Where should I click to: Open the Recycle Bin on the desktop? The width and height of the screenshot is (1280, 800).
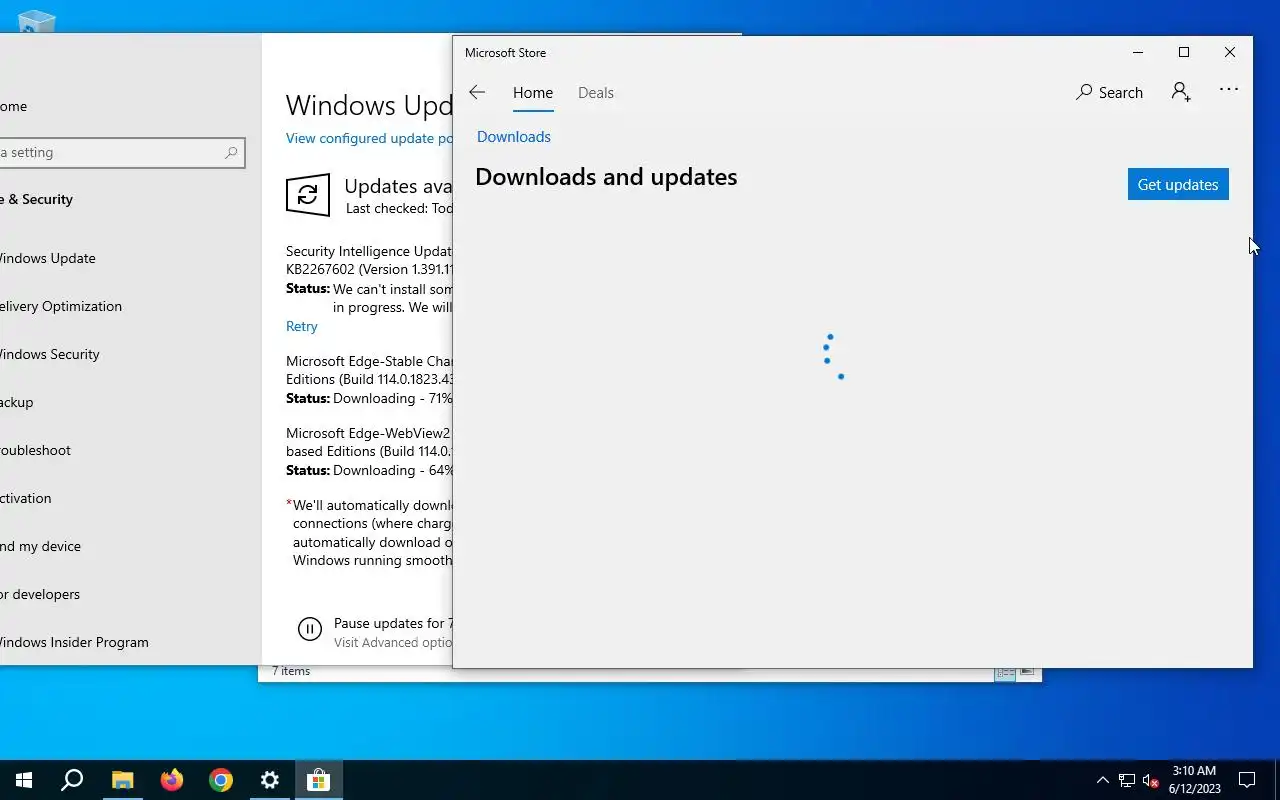click(x=36, y=20)
